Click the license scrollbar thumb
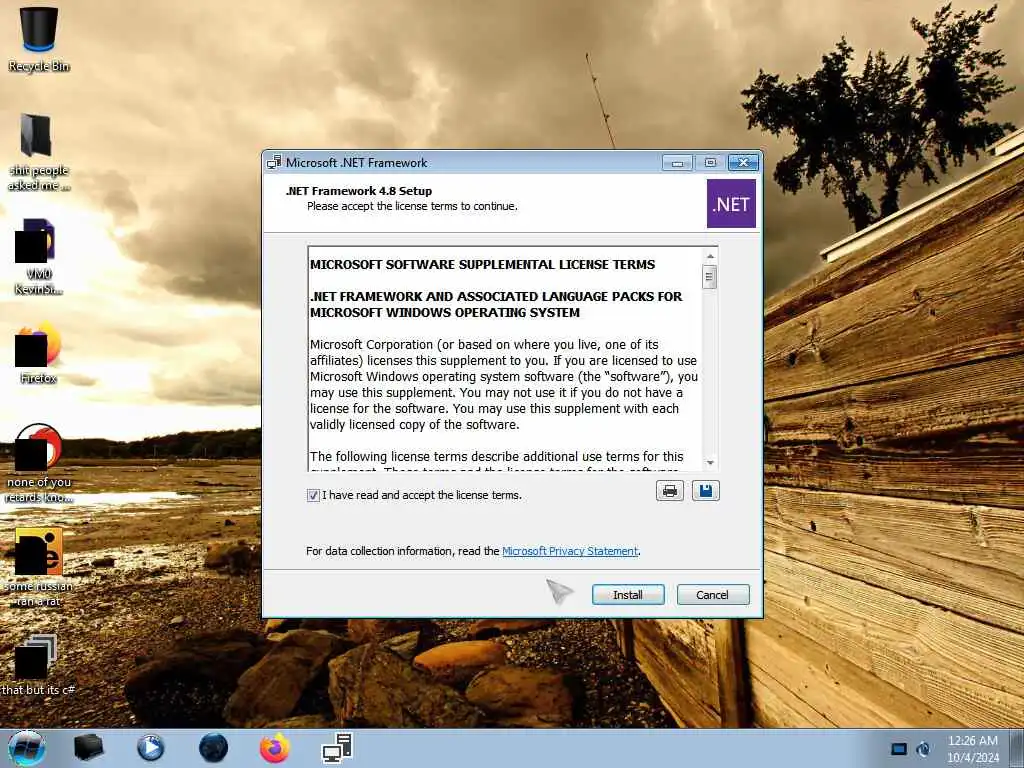 (710, 277)
